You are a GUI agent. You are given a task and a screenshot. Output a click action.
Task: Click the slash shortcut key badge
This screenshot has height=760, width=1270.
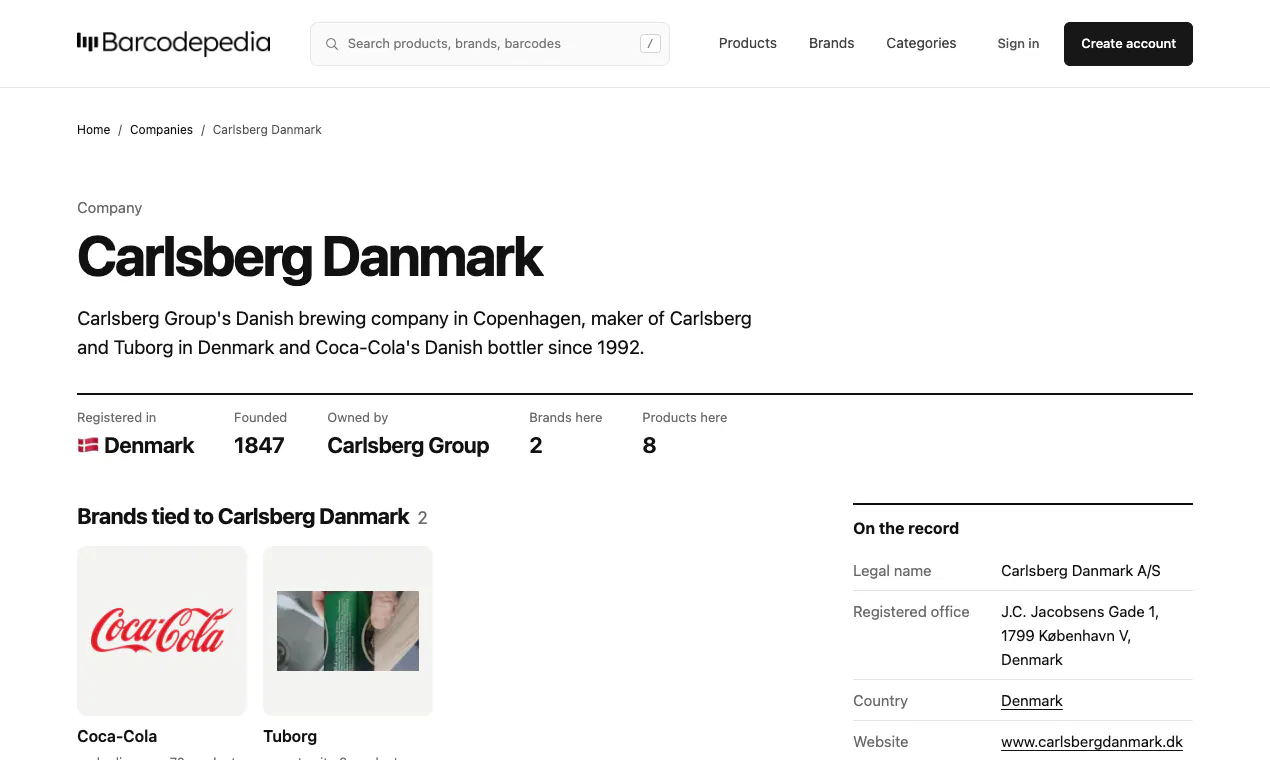click(651, 44)
